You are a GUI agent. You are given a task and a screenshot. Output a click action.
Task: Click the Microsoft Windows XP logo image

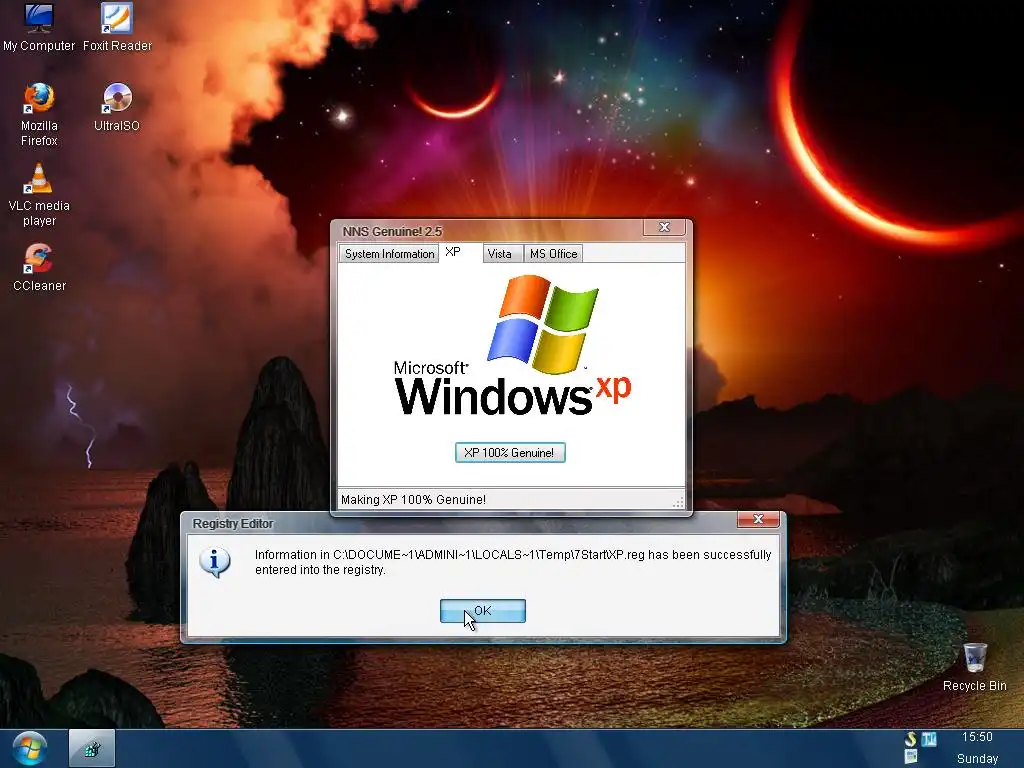[x=513, y=345]
